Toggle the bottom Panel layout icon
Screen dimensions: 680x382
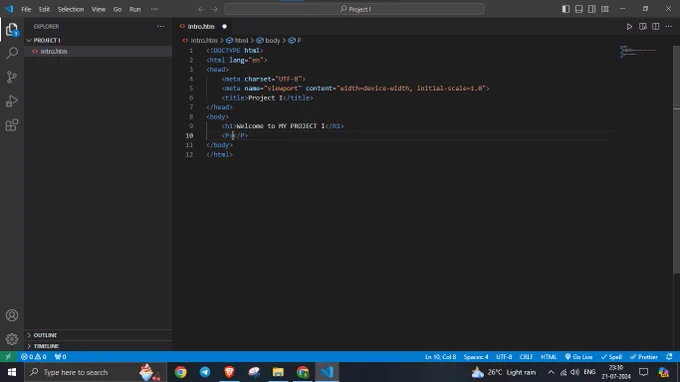click(x=579, y=9)
